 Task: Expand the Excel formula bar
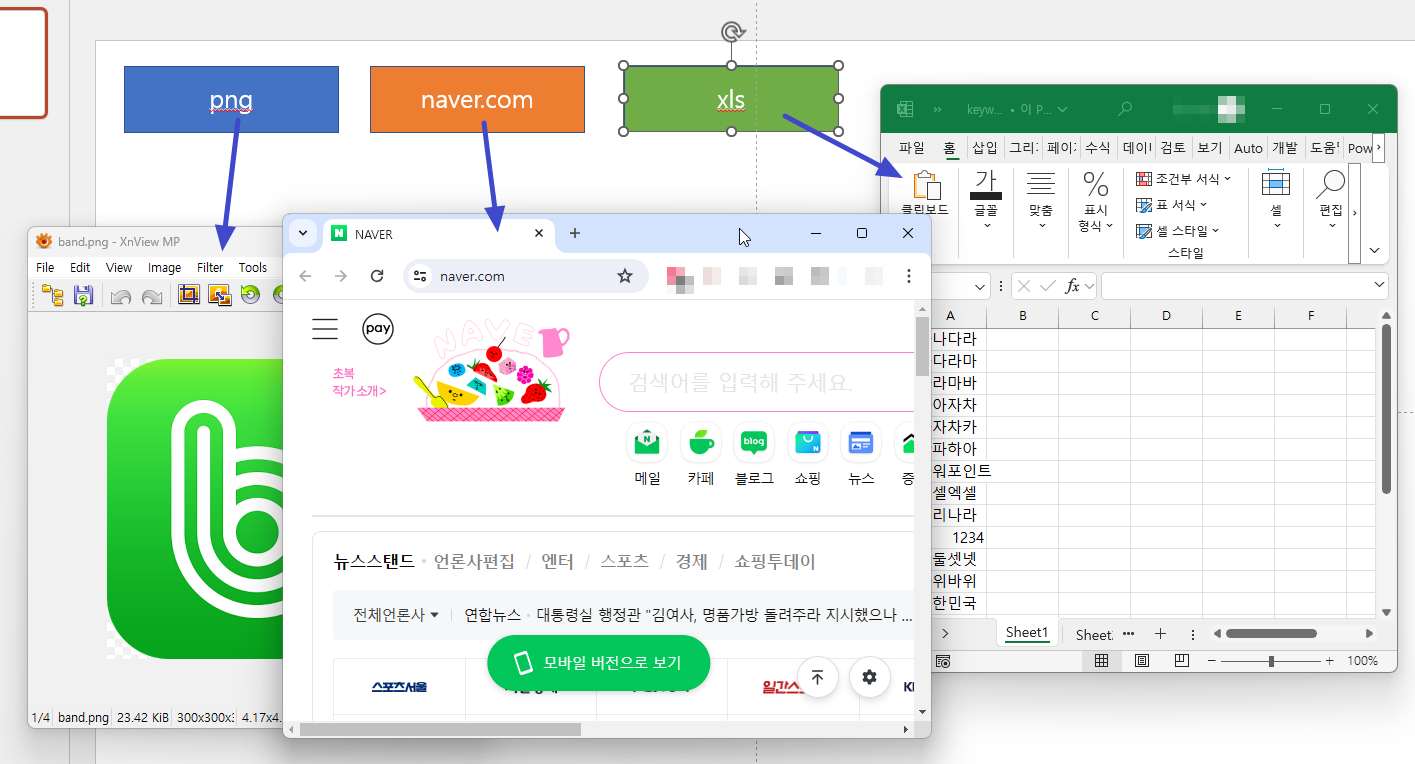[x=1380, y=286]
